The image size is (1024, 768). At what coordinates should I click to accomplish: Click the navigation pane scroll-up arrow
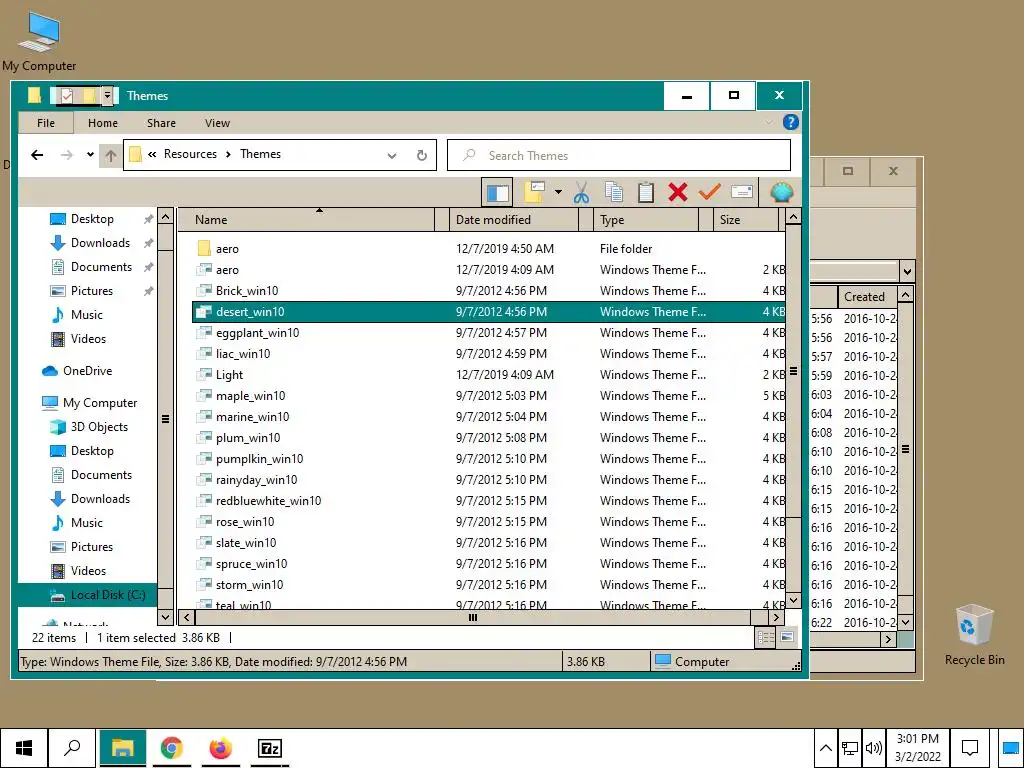pos(165,217)
